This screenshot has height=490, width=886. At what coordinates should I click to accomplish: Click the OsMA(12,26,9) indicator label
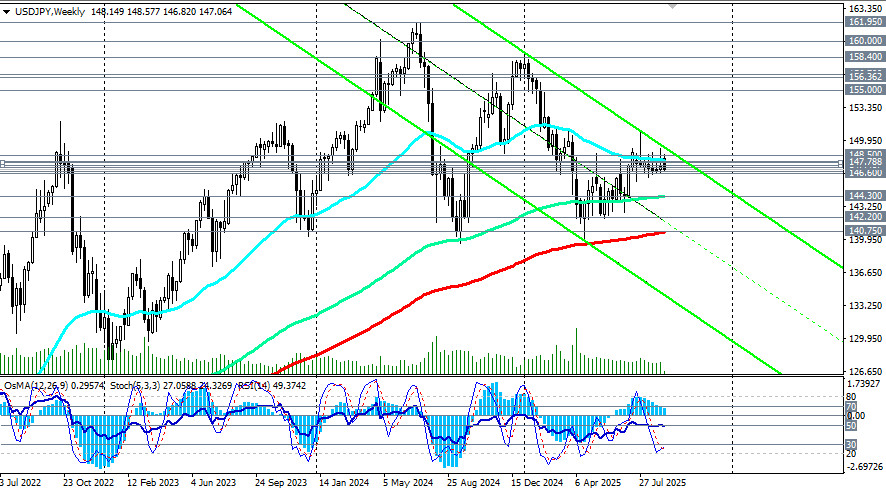click(x=37, y=384)
